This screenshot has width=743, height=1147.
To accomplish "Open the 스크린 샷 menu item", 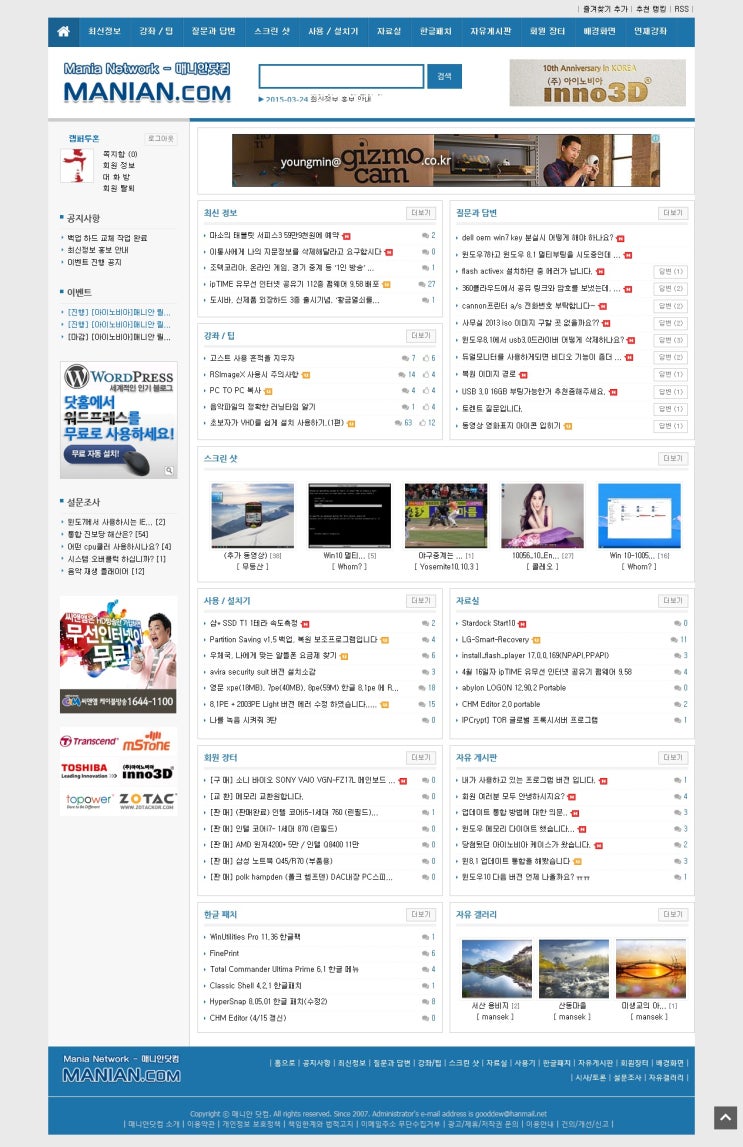I will pos(271,31).
